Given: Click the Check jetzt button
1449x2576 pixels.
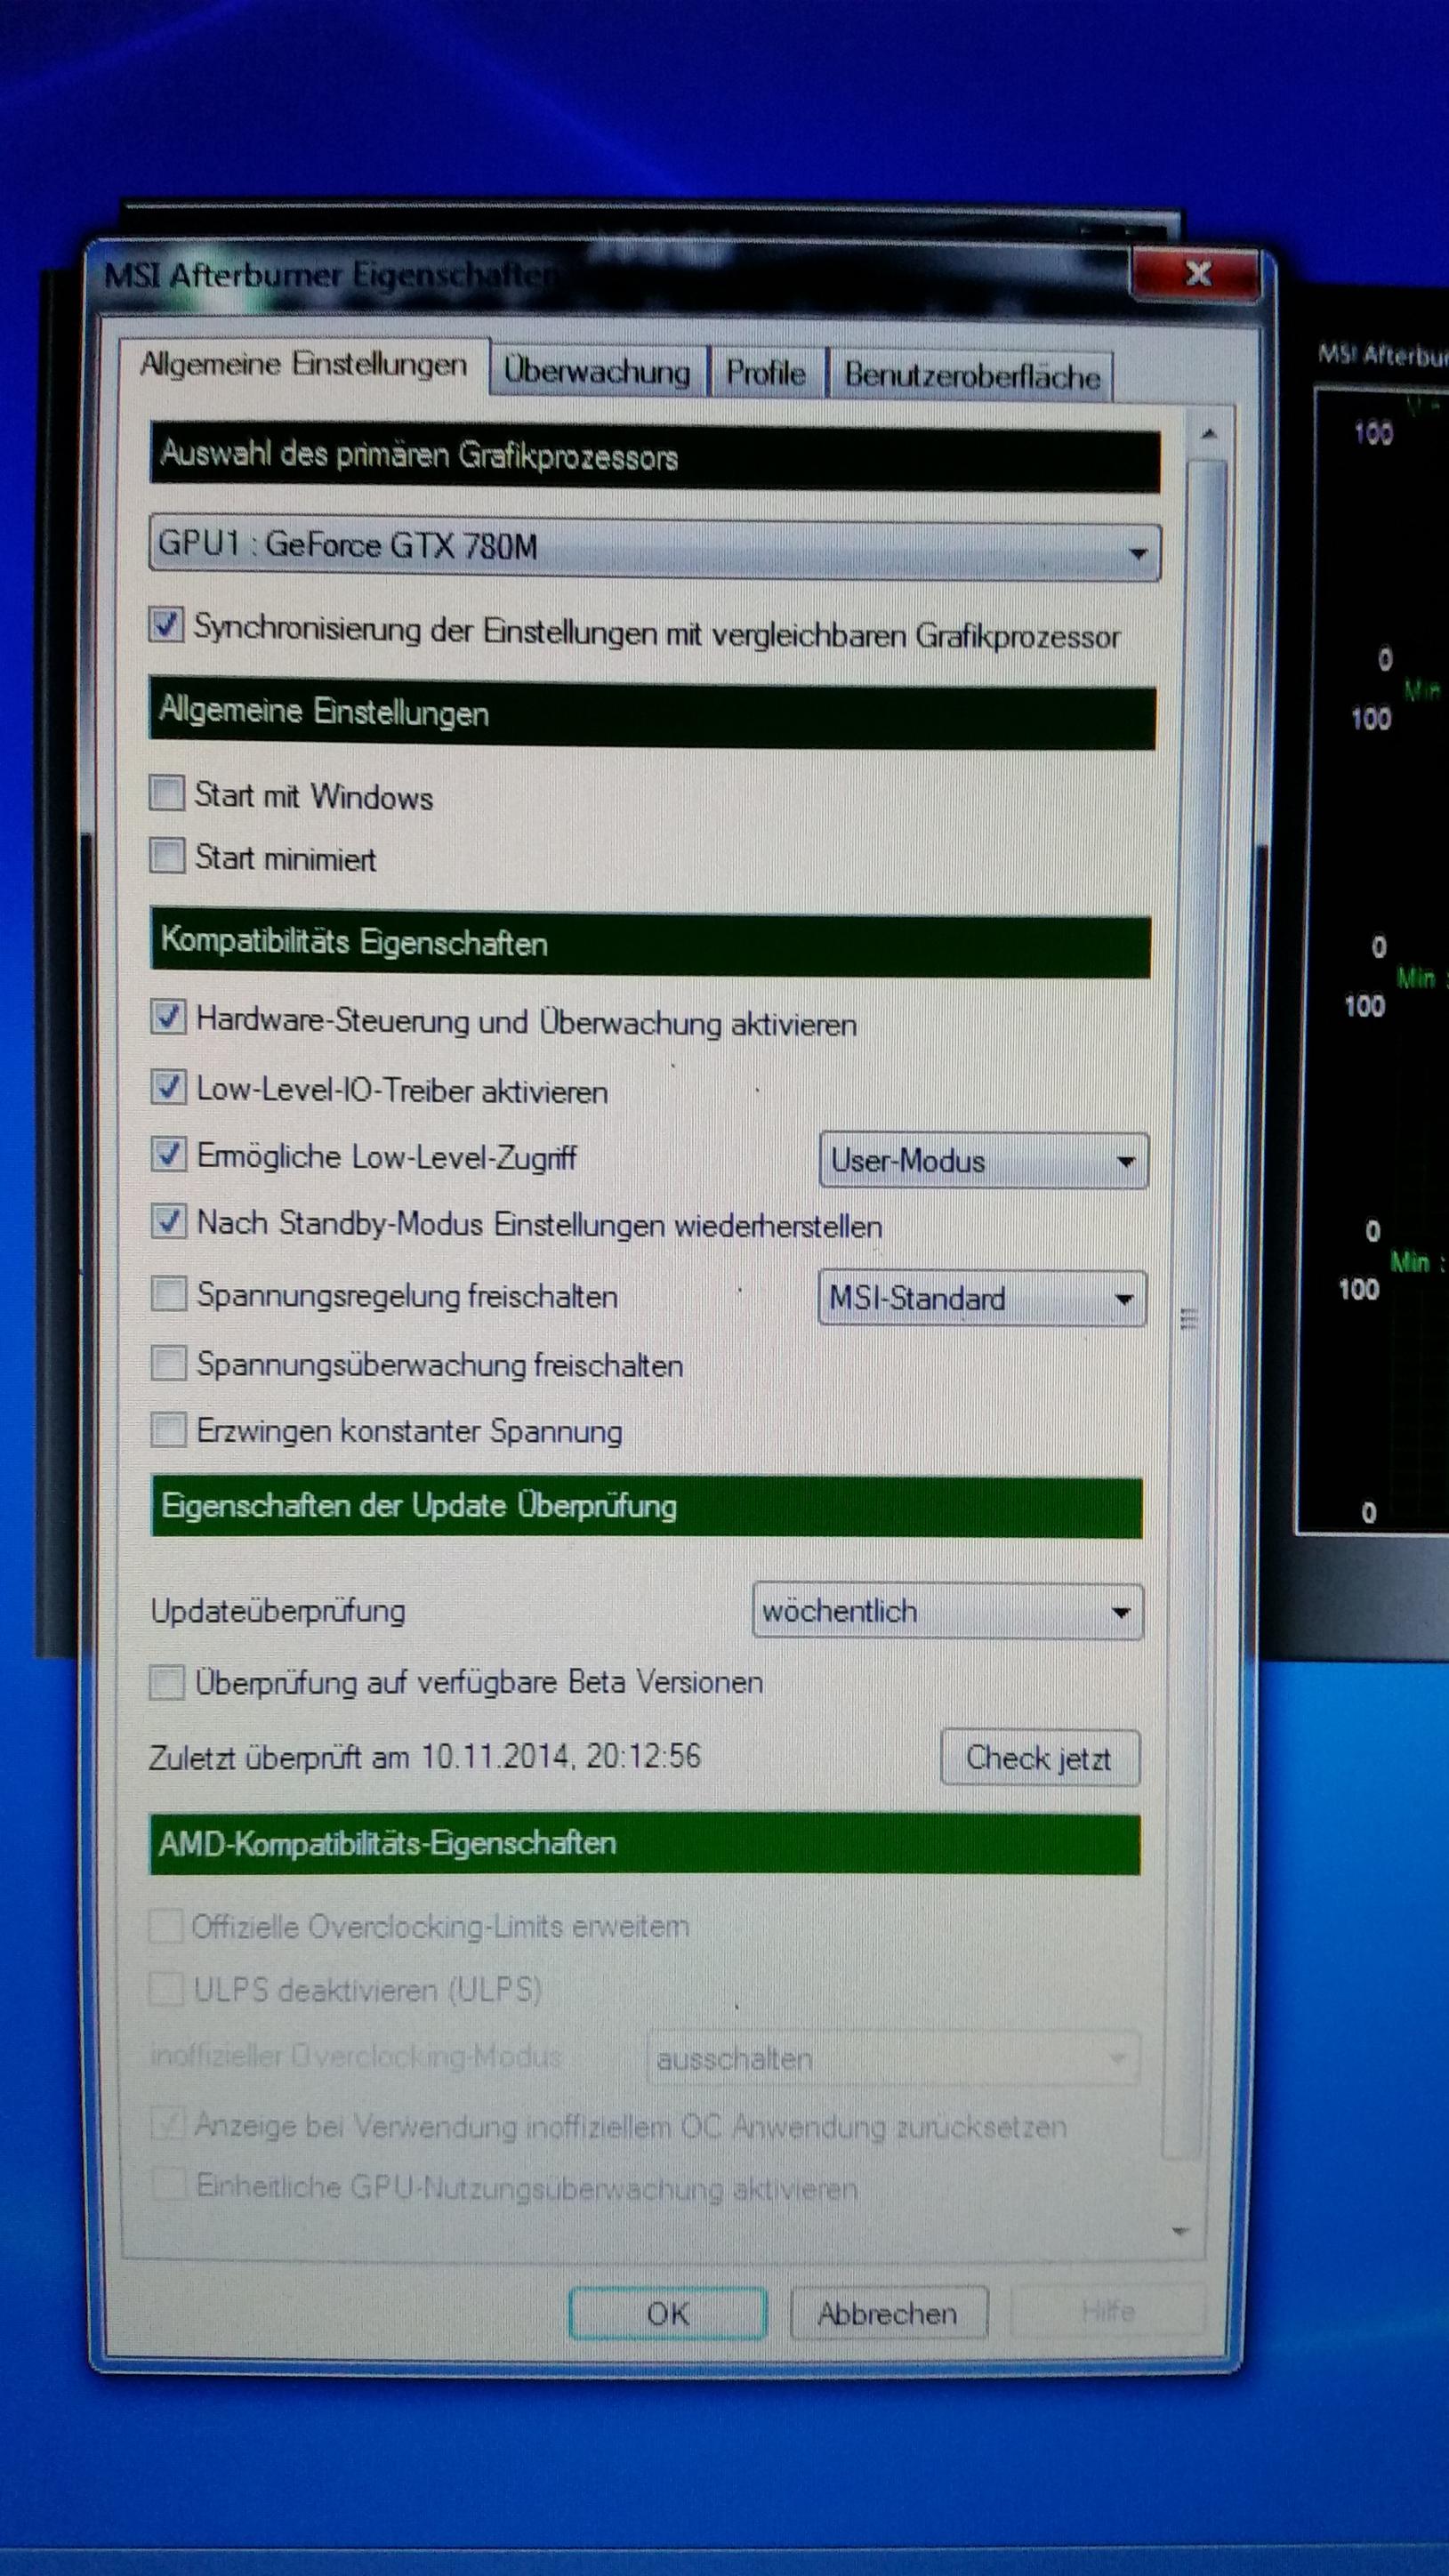Looking at the screenshot, I should click(1039, 1758).
